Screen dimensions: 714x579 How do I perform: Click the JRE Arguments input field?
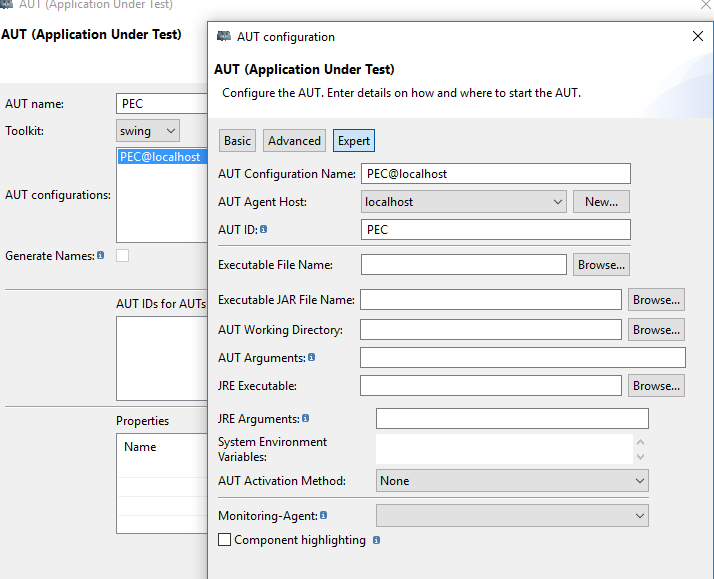click(x=512, y=418)
